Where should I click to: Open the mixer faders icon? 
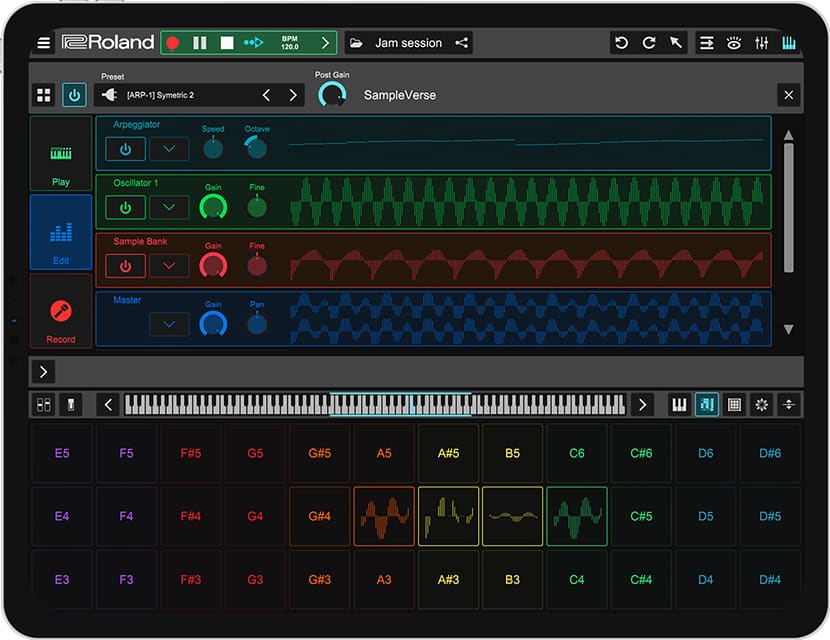pos(762,43)
